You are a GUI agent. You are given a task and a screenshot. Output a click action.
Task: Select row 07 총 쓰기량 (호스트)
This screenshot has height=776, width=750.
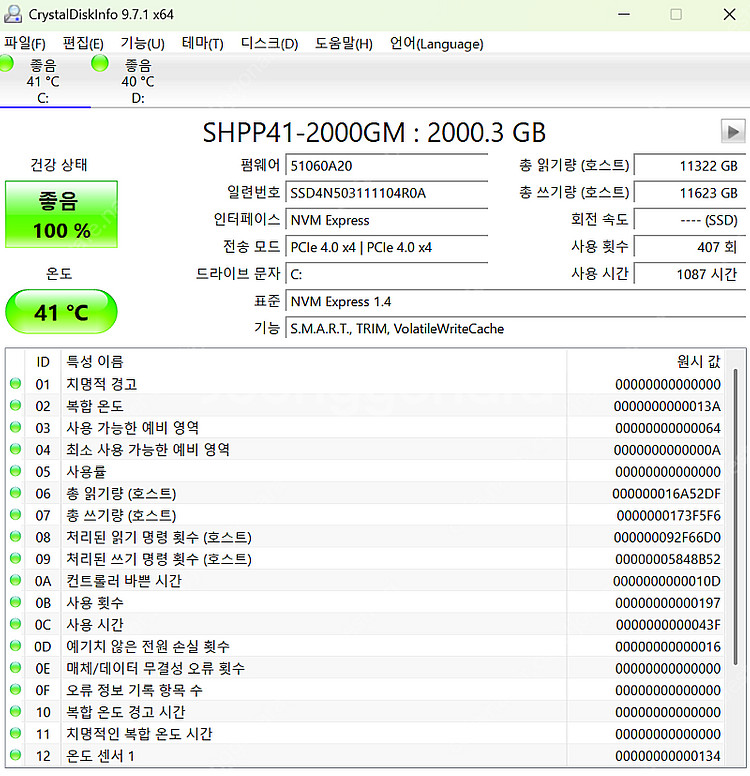click(365, 515)
